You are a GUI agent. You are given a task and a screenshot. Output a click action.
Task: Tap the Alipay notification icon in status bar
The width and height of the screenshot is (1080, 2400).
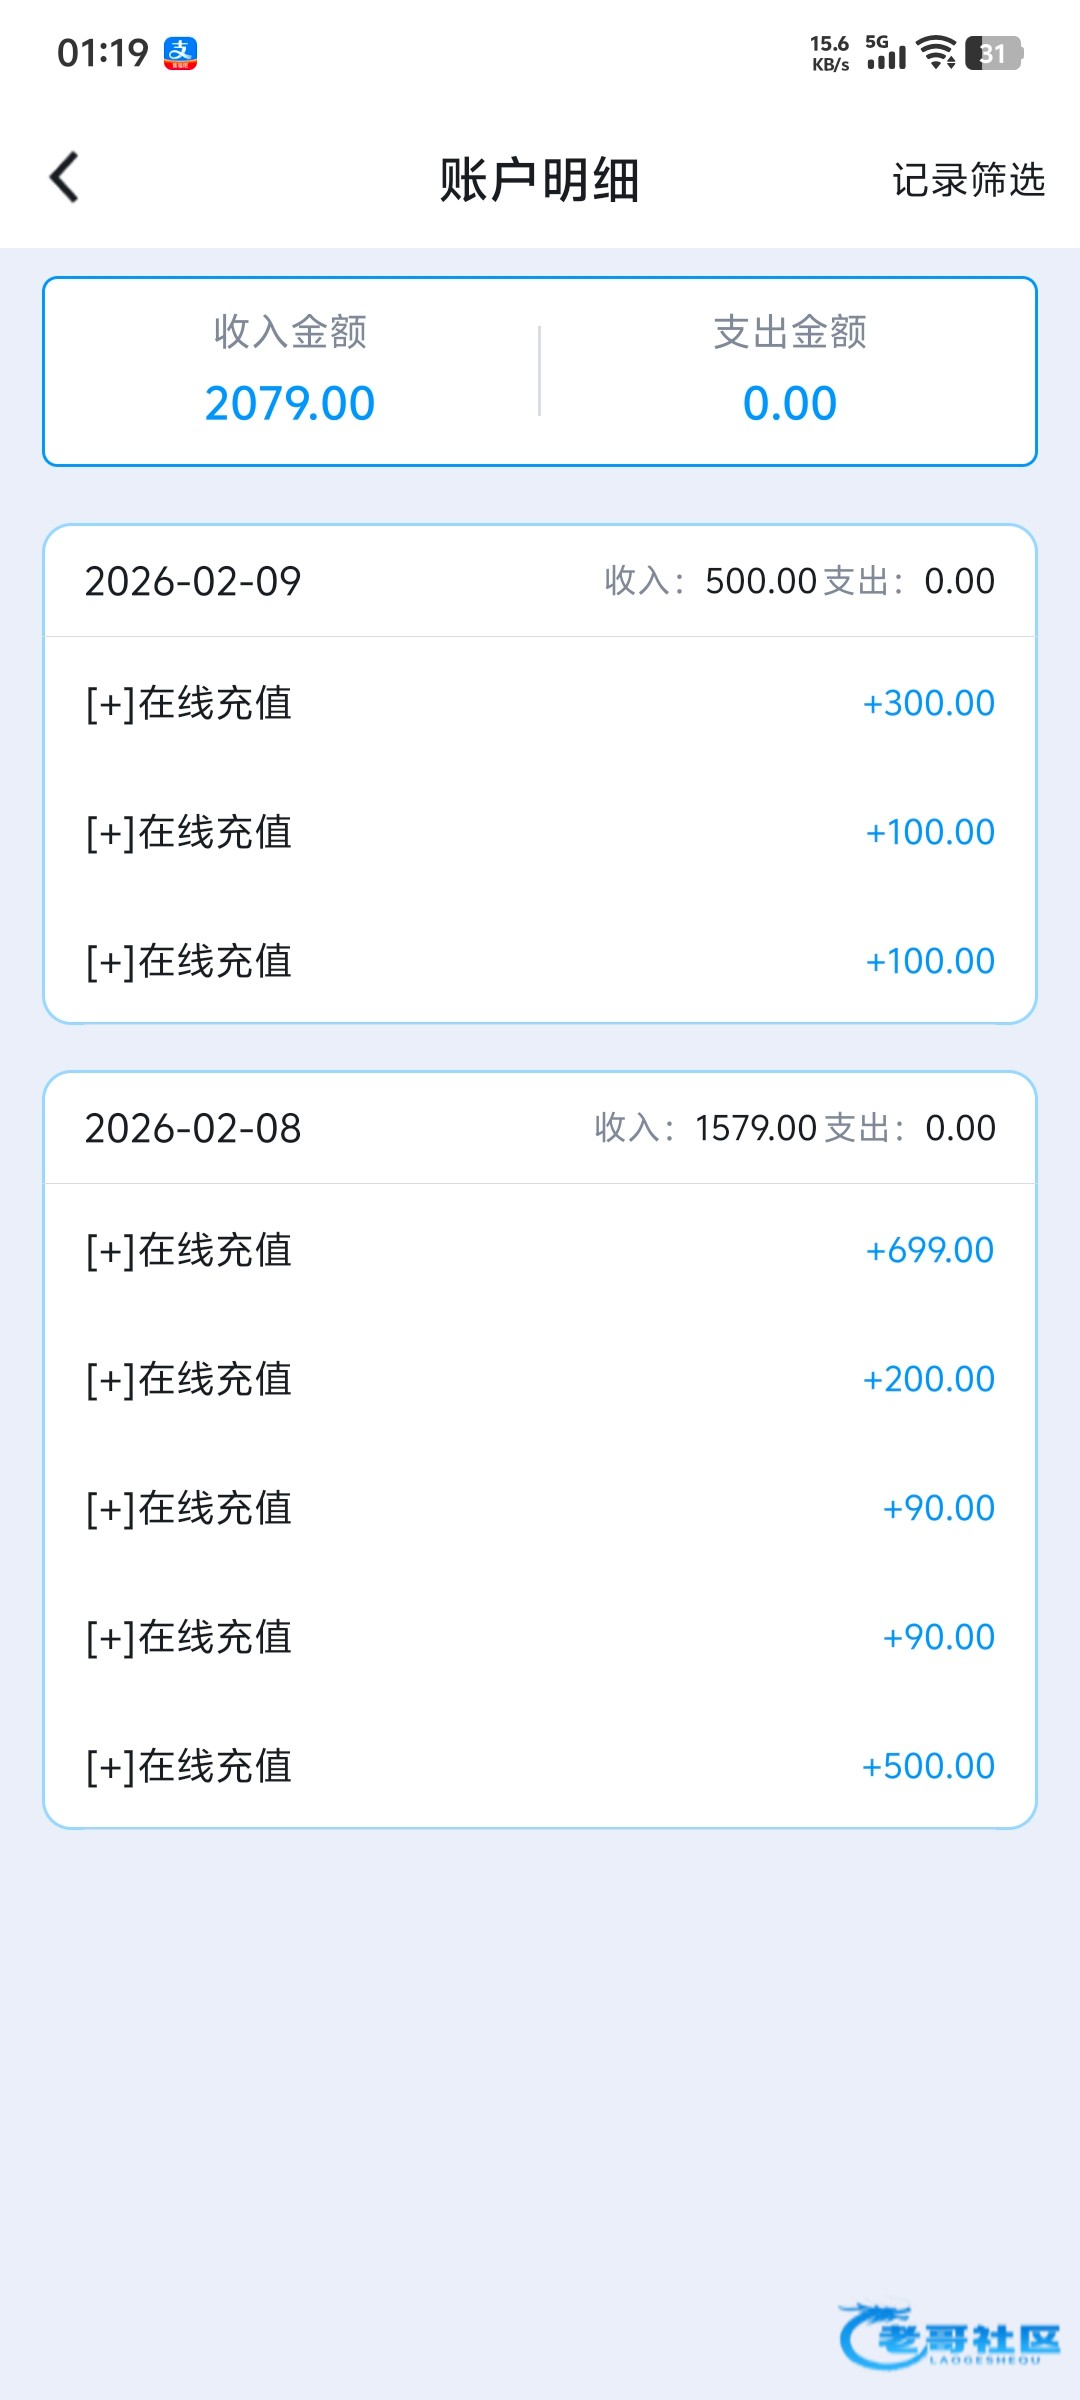coord(180,53)
